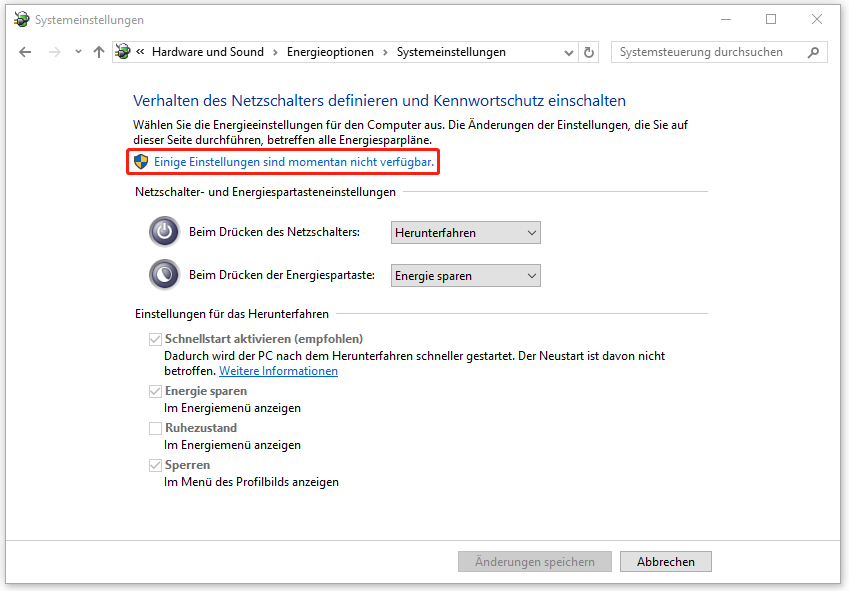Refresh the page with the refresh icon
The width and height of the screenshot is (849, 591).
click(589, 52)
